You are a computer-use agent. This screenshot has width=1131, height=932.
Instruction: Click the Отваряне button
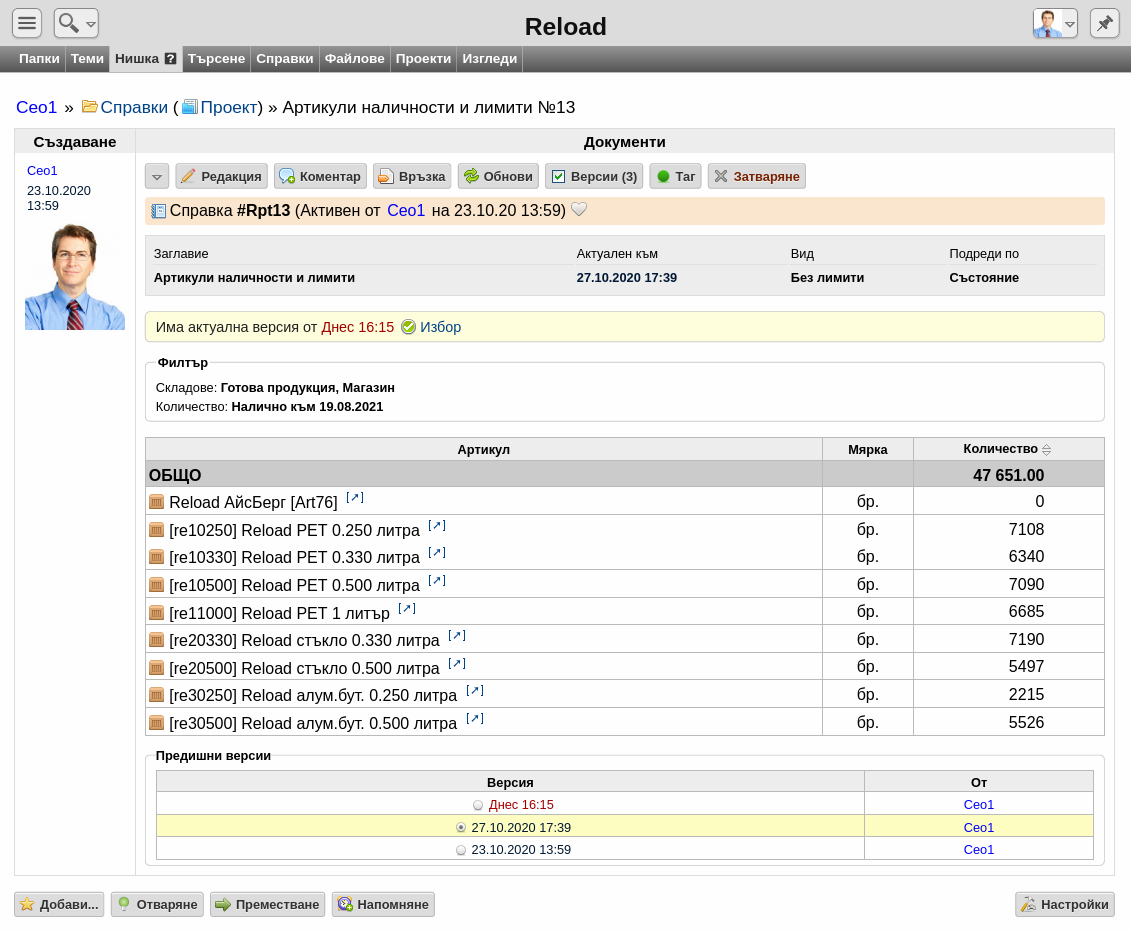[x=157, y=905]
